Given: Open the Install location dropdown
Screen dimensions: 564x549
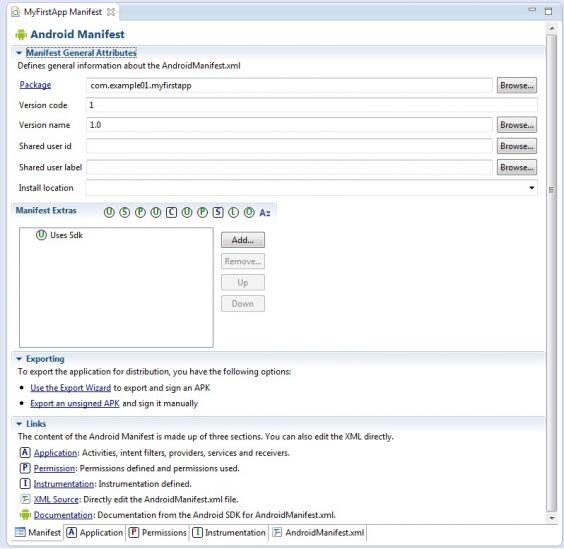Looking at the screenshot, I should pos(532,188).
